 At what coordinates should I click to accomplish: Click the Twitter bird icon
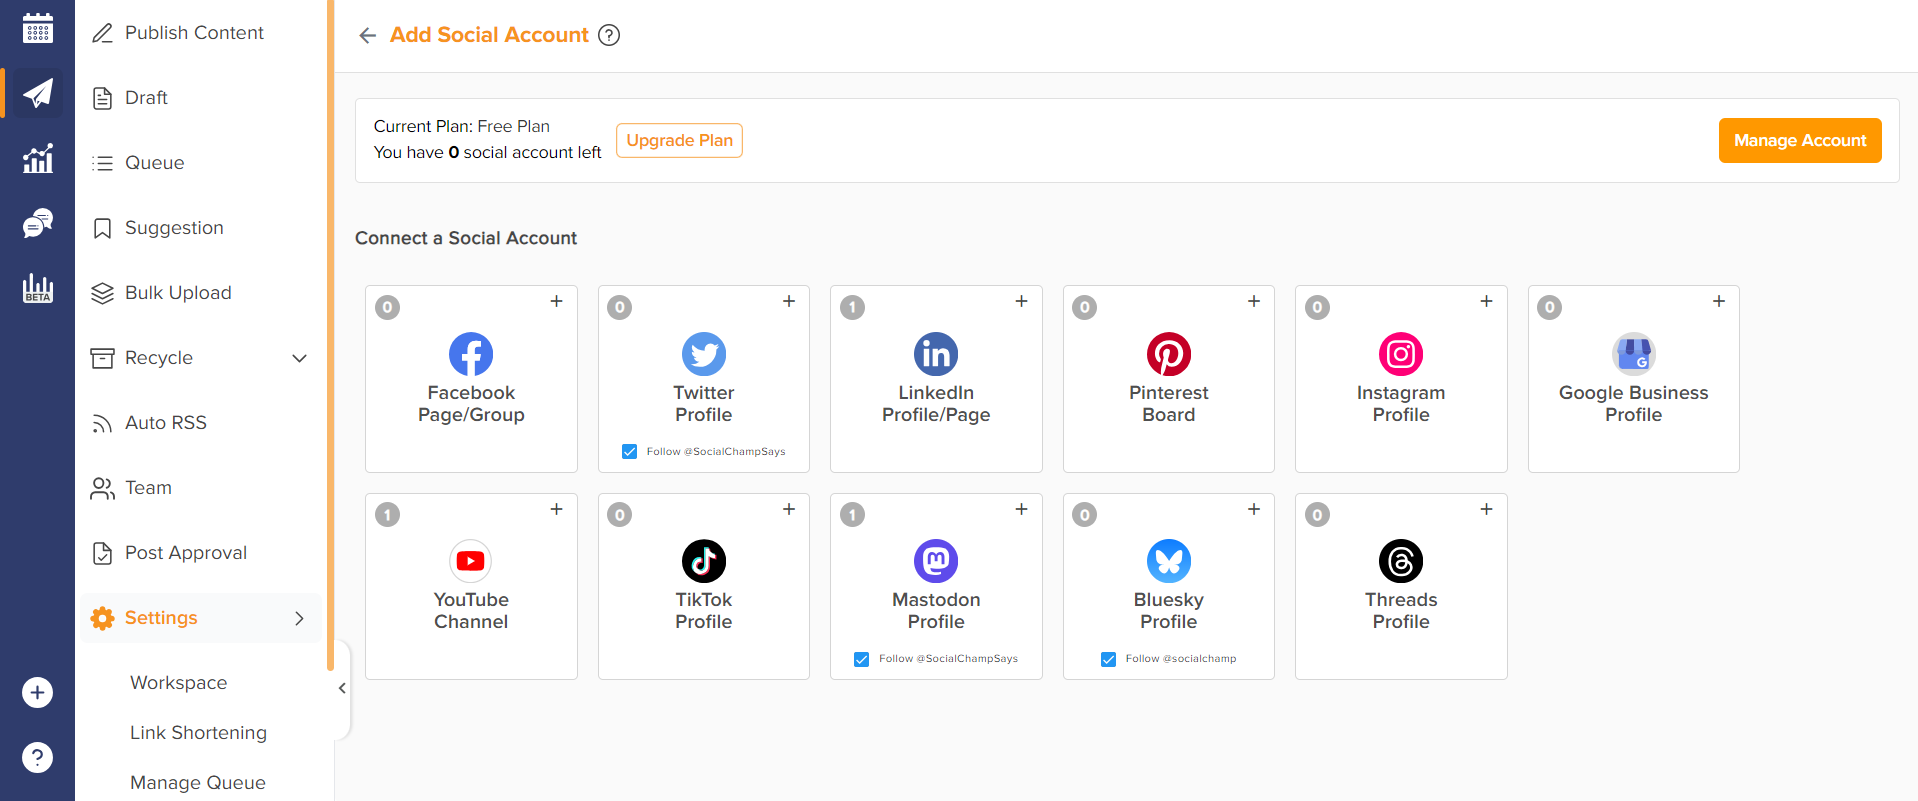pos(704,354)
